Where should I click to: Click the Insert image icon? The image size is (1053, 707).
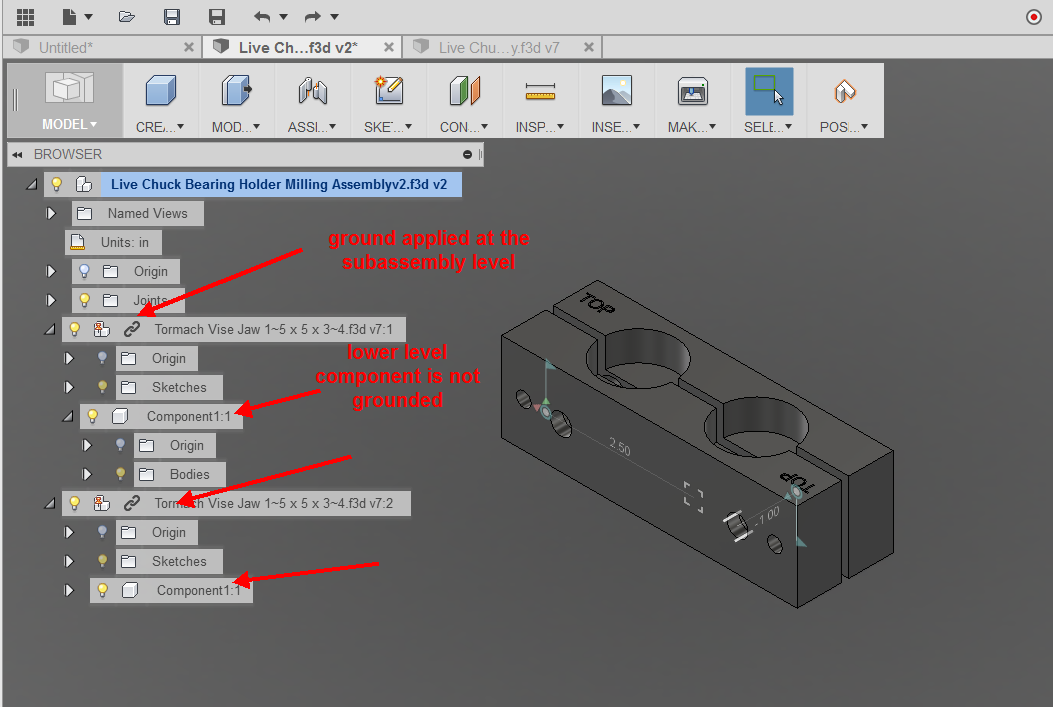click(616, 92)
